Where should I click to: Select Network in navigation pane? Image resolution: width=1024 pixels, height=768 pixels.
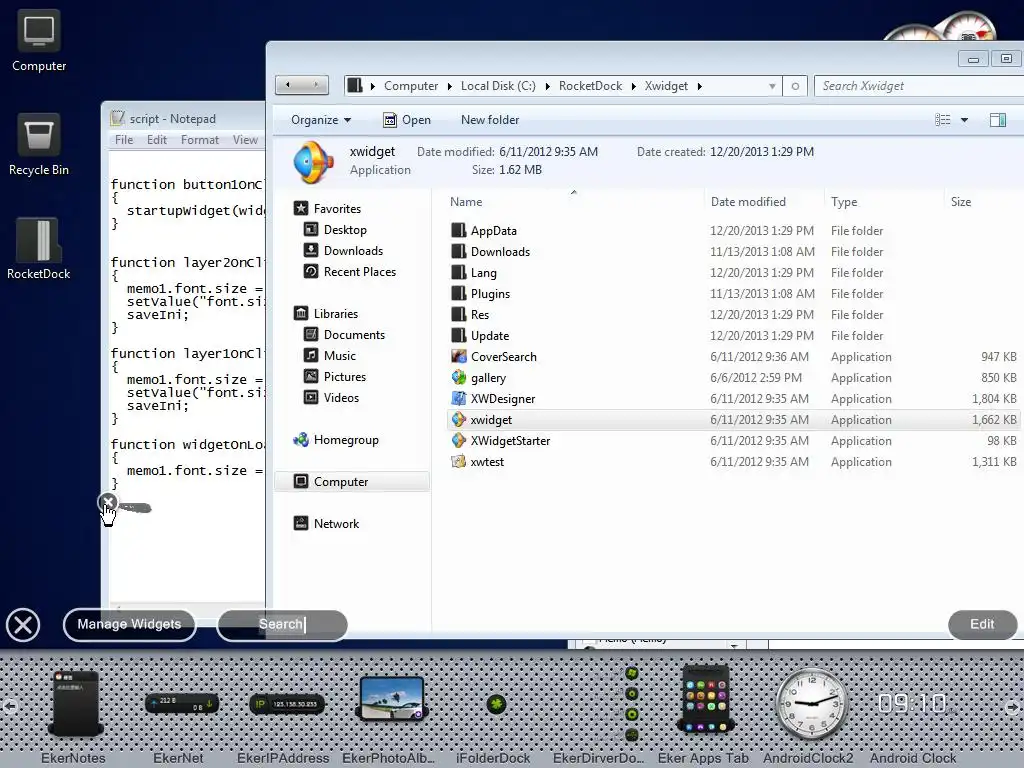coord(336,524)
